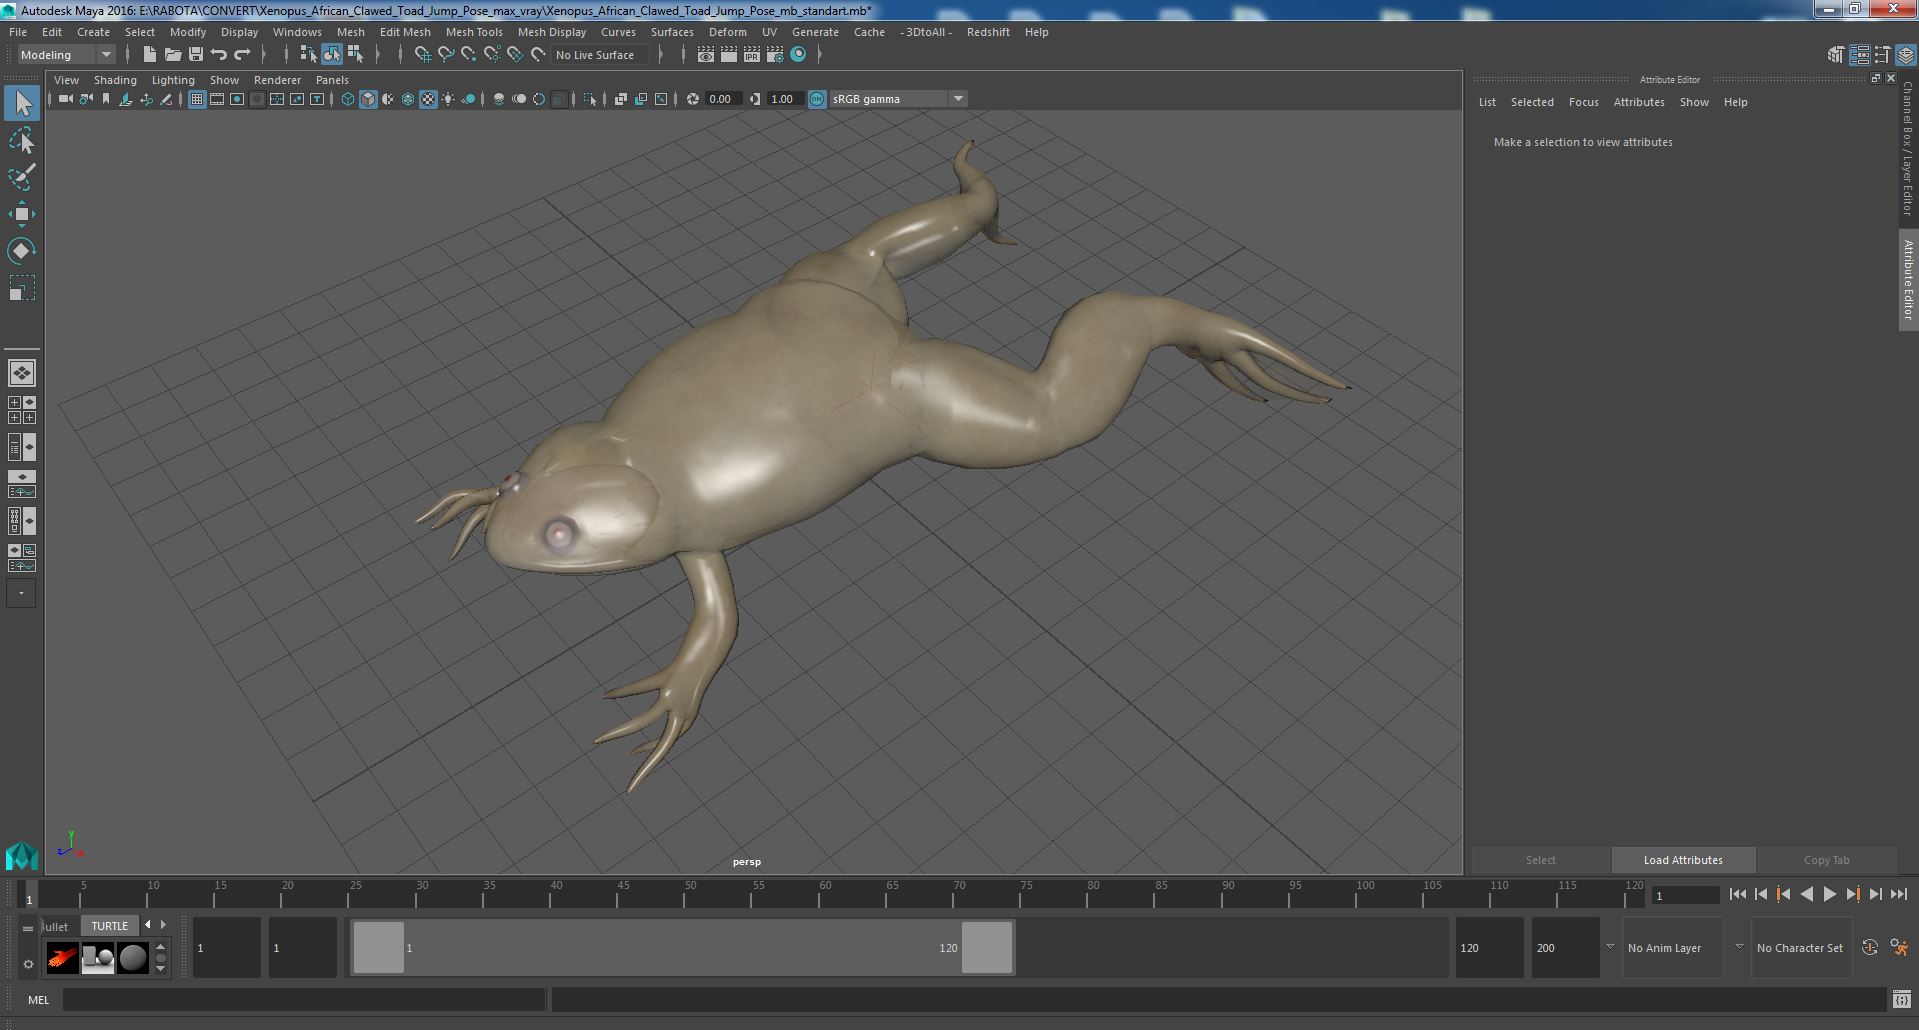Screen dimensions: 1919x1030
Task: Toggle film gate display
Action: (x=217, y=99)
